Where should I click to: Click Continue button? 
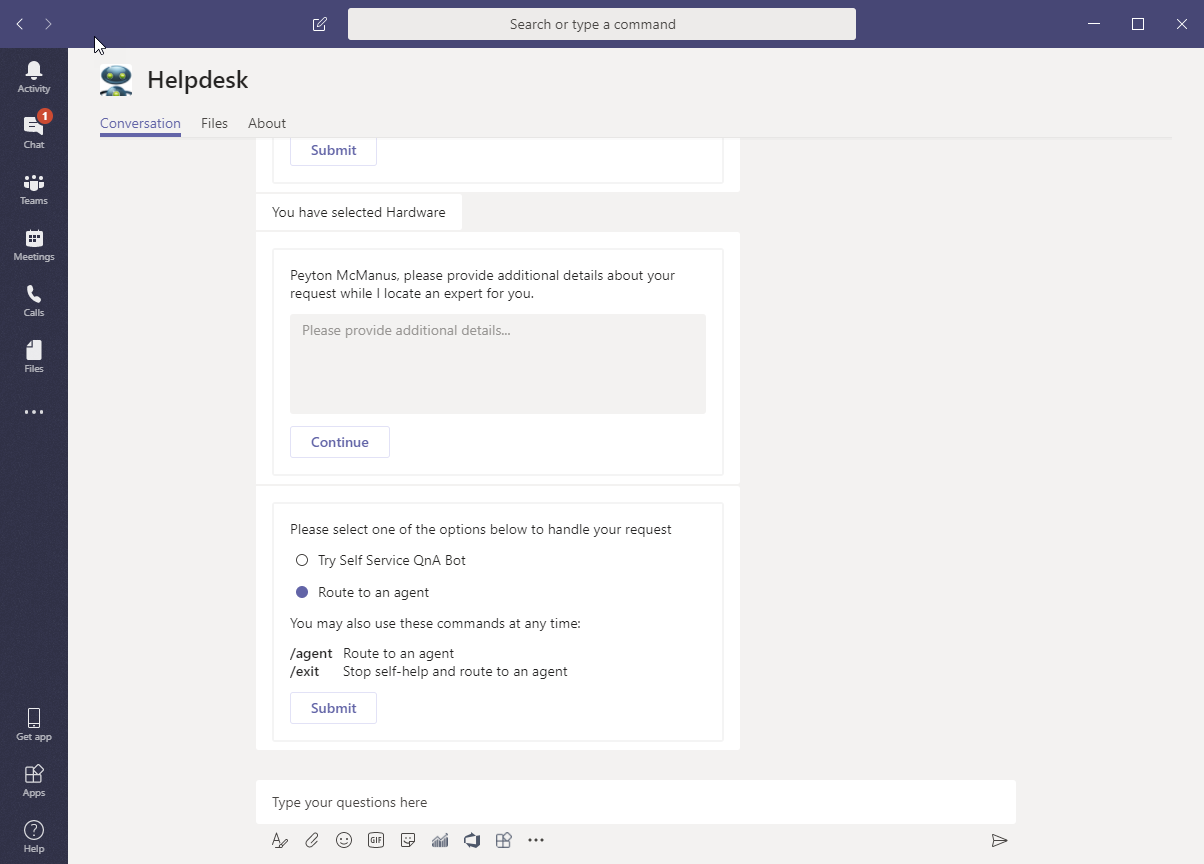coord(340,442)
